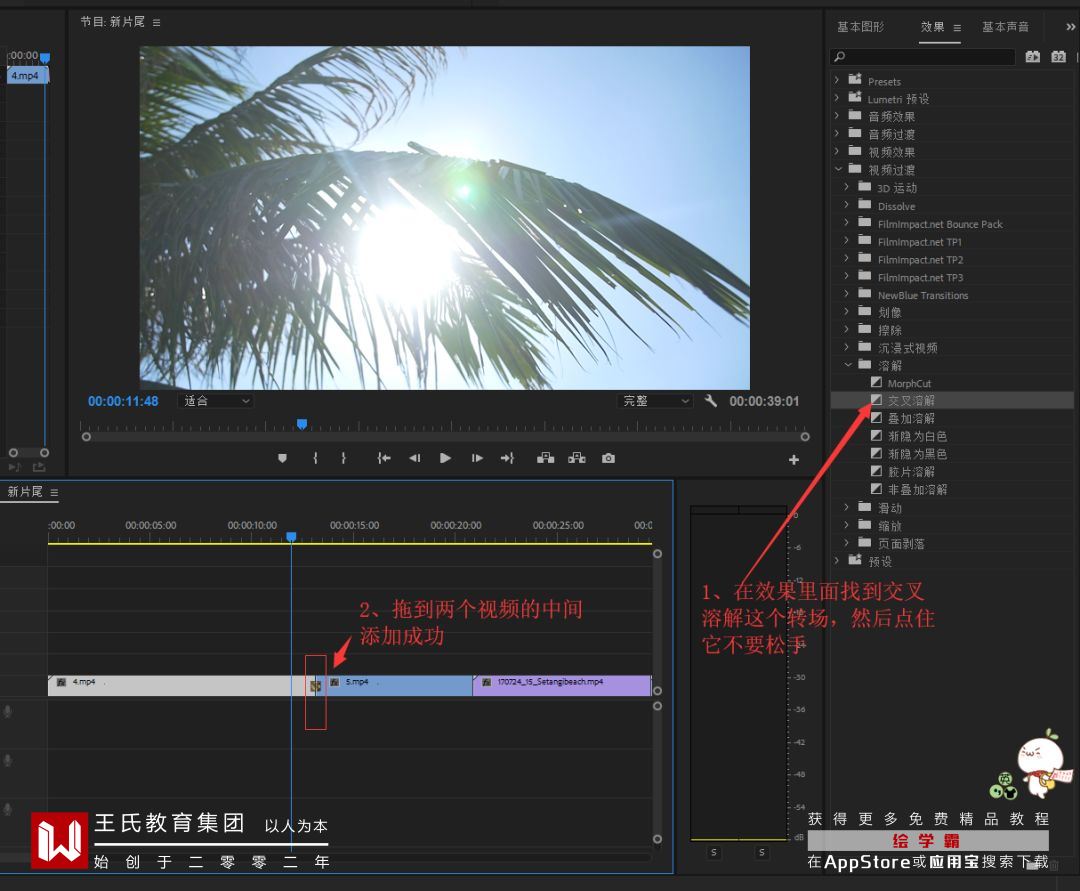Open the 节目: 新片尾 panel menu
The width and height of the screenshot is (1080, 891).
pyautogui.click(x=156, y=23)
